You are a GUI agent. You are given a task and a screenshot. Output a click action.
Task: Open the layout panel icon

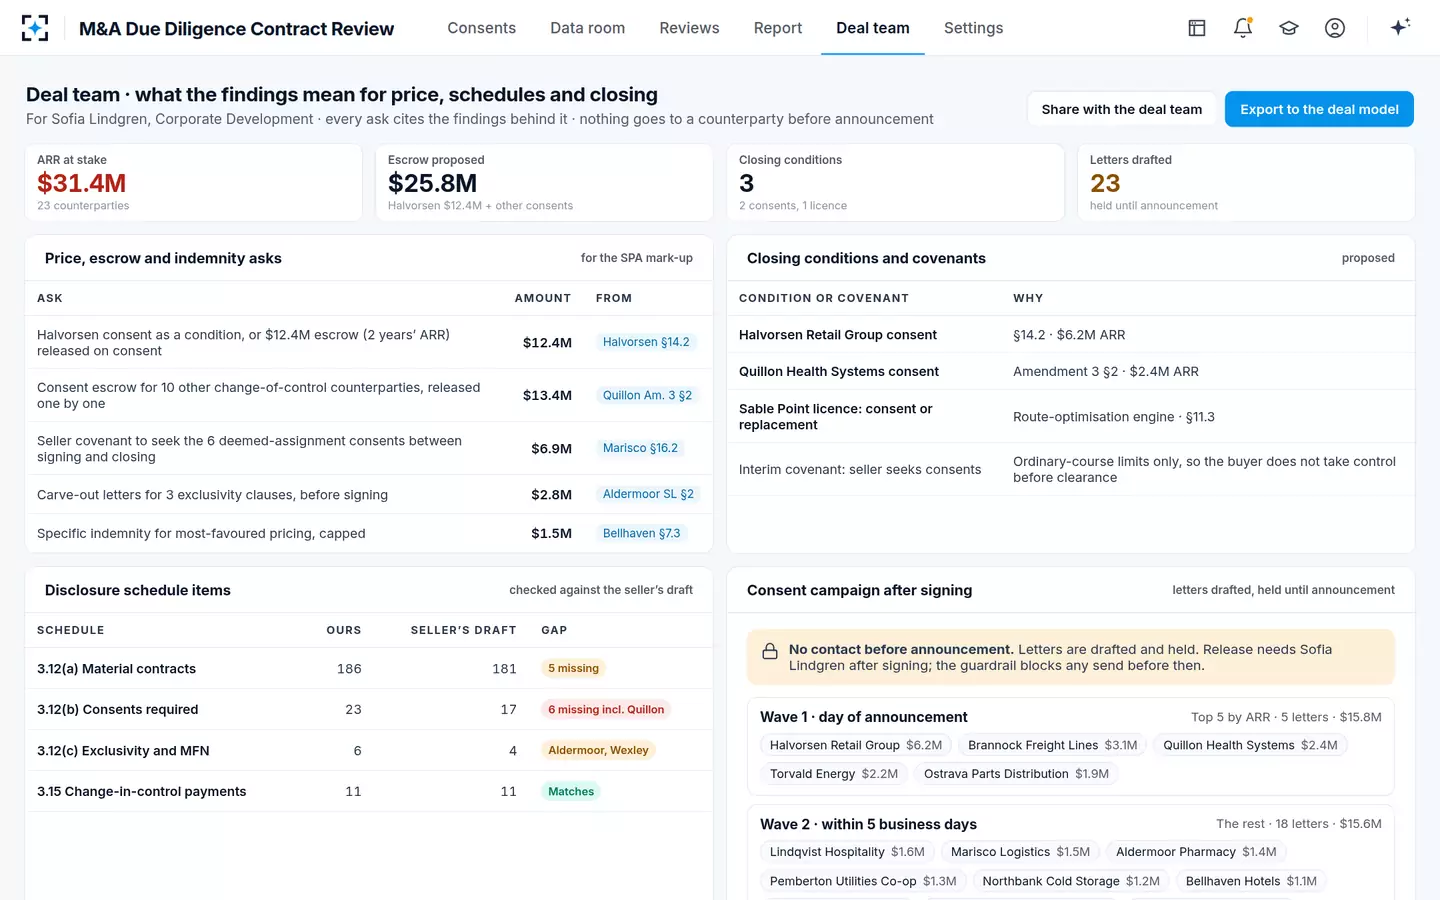(x=1197, y=28)
